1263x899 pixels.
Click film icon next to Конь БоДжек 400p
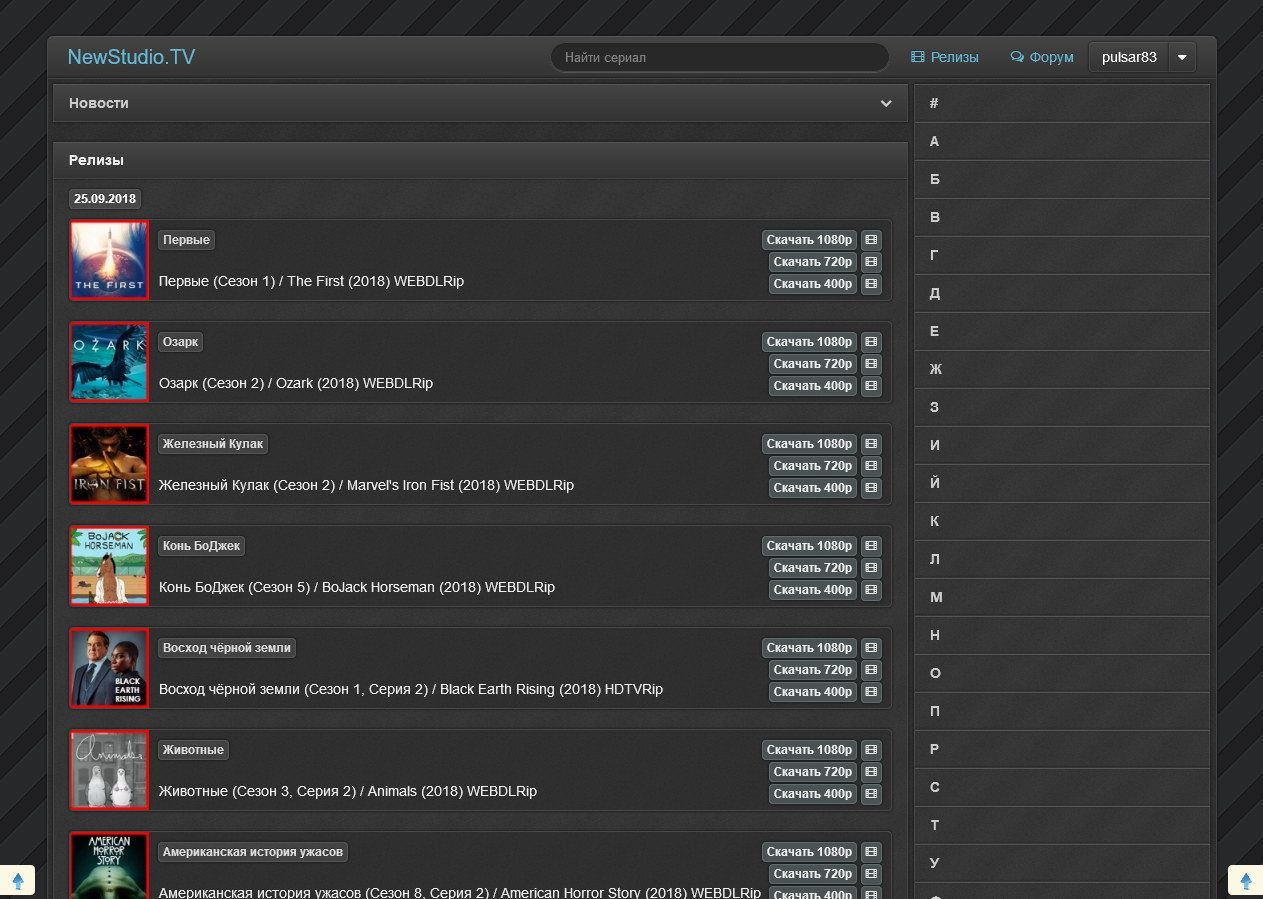pos(871,590)
